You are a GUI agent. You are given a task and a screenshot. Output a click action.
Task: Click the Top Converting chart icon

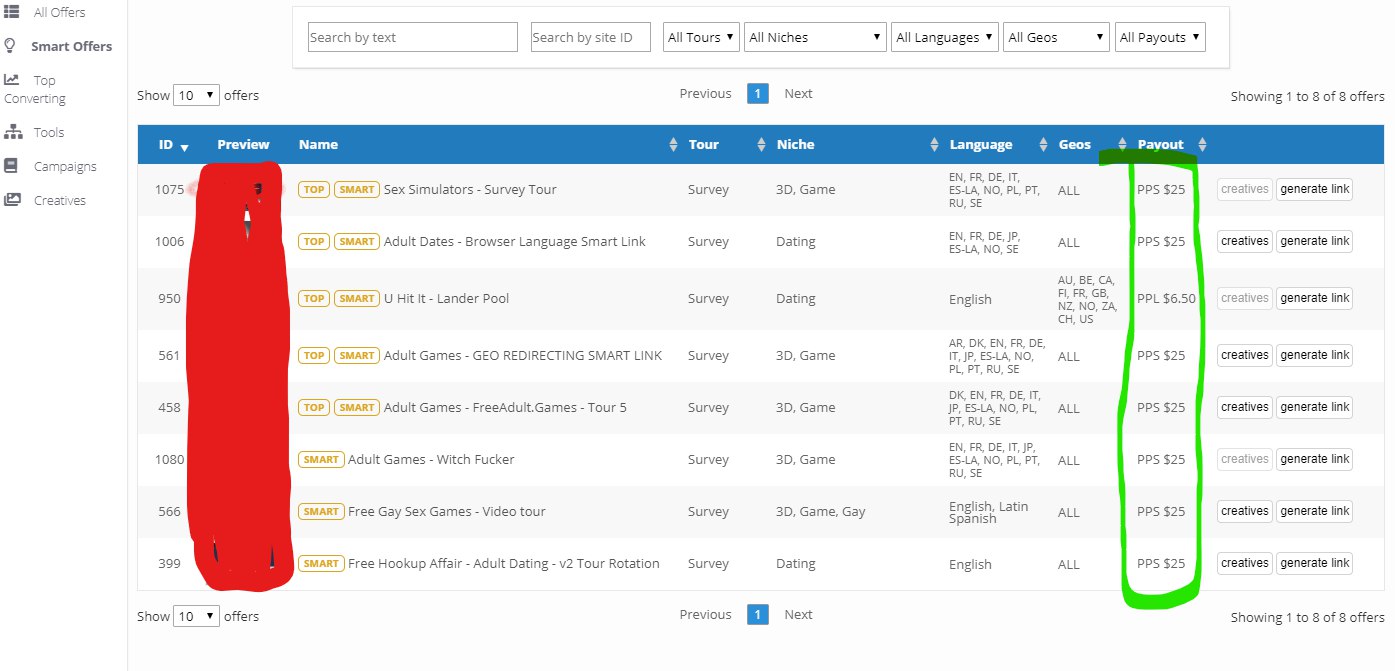[x=12, y=80]
